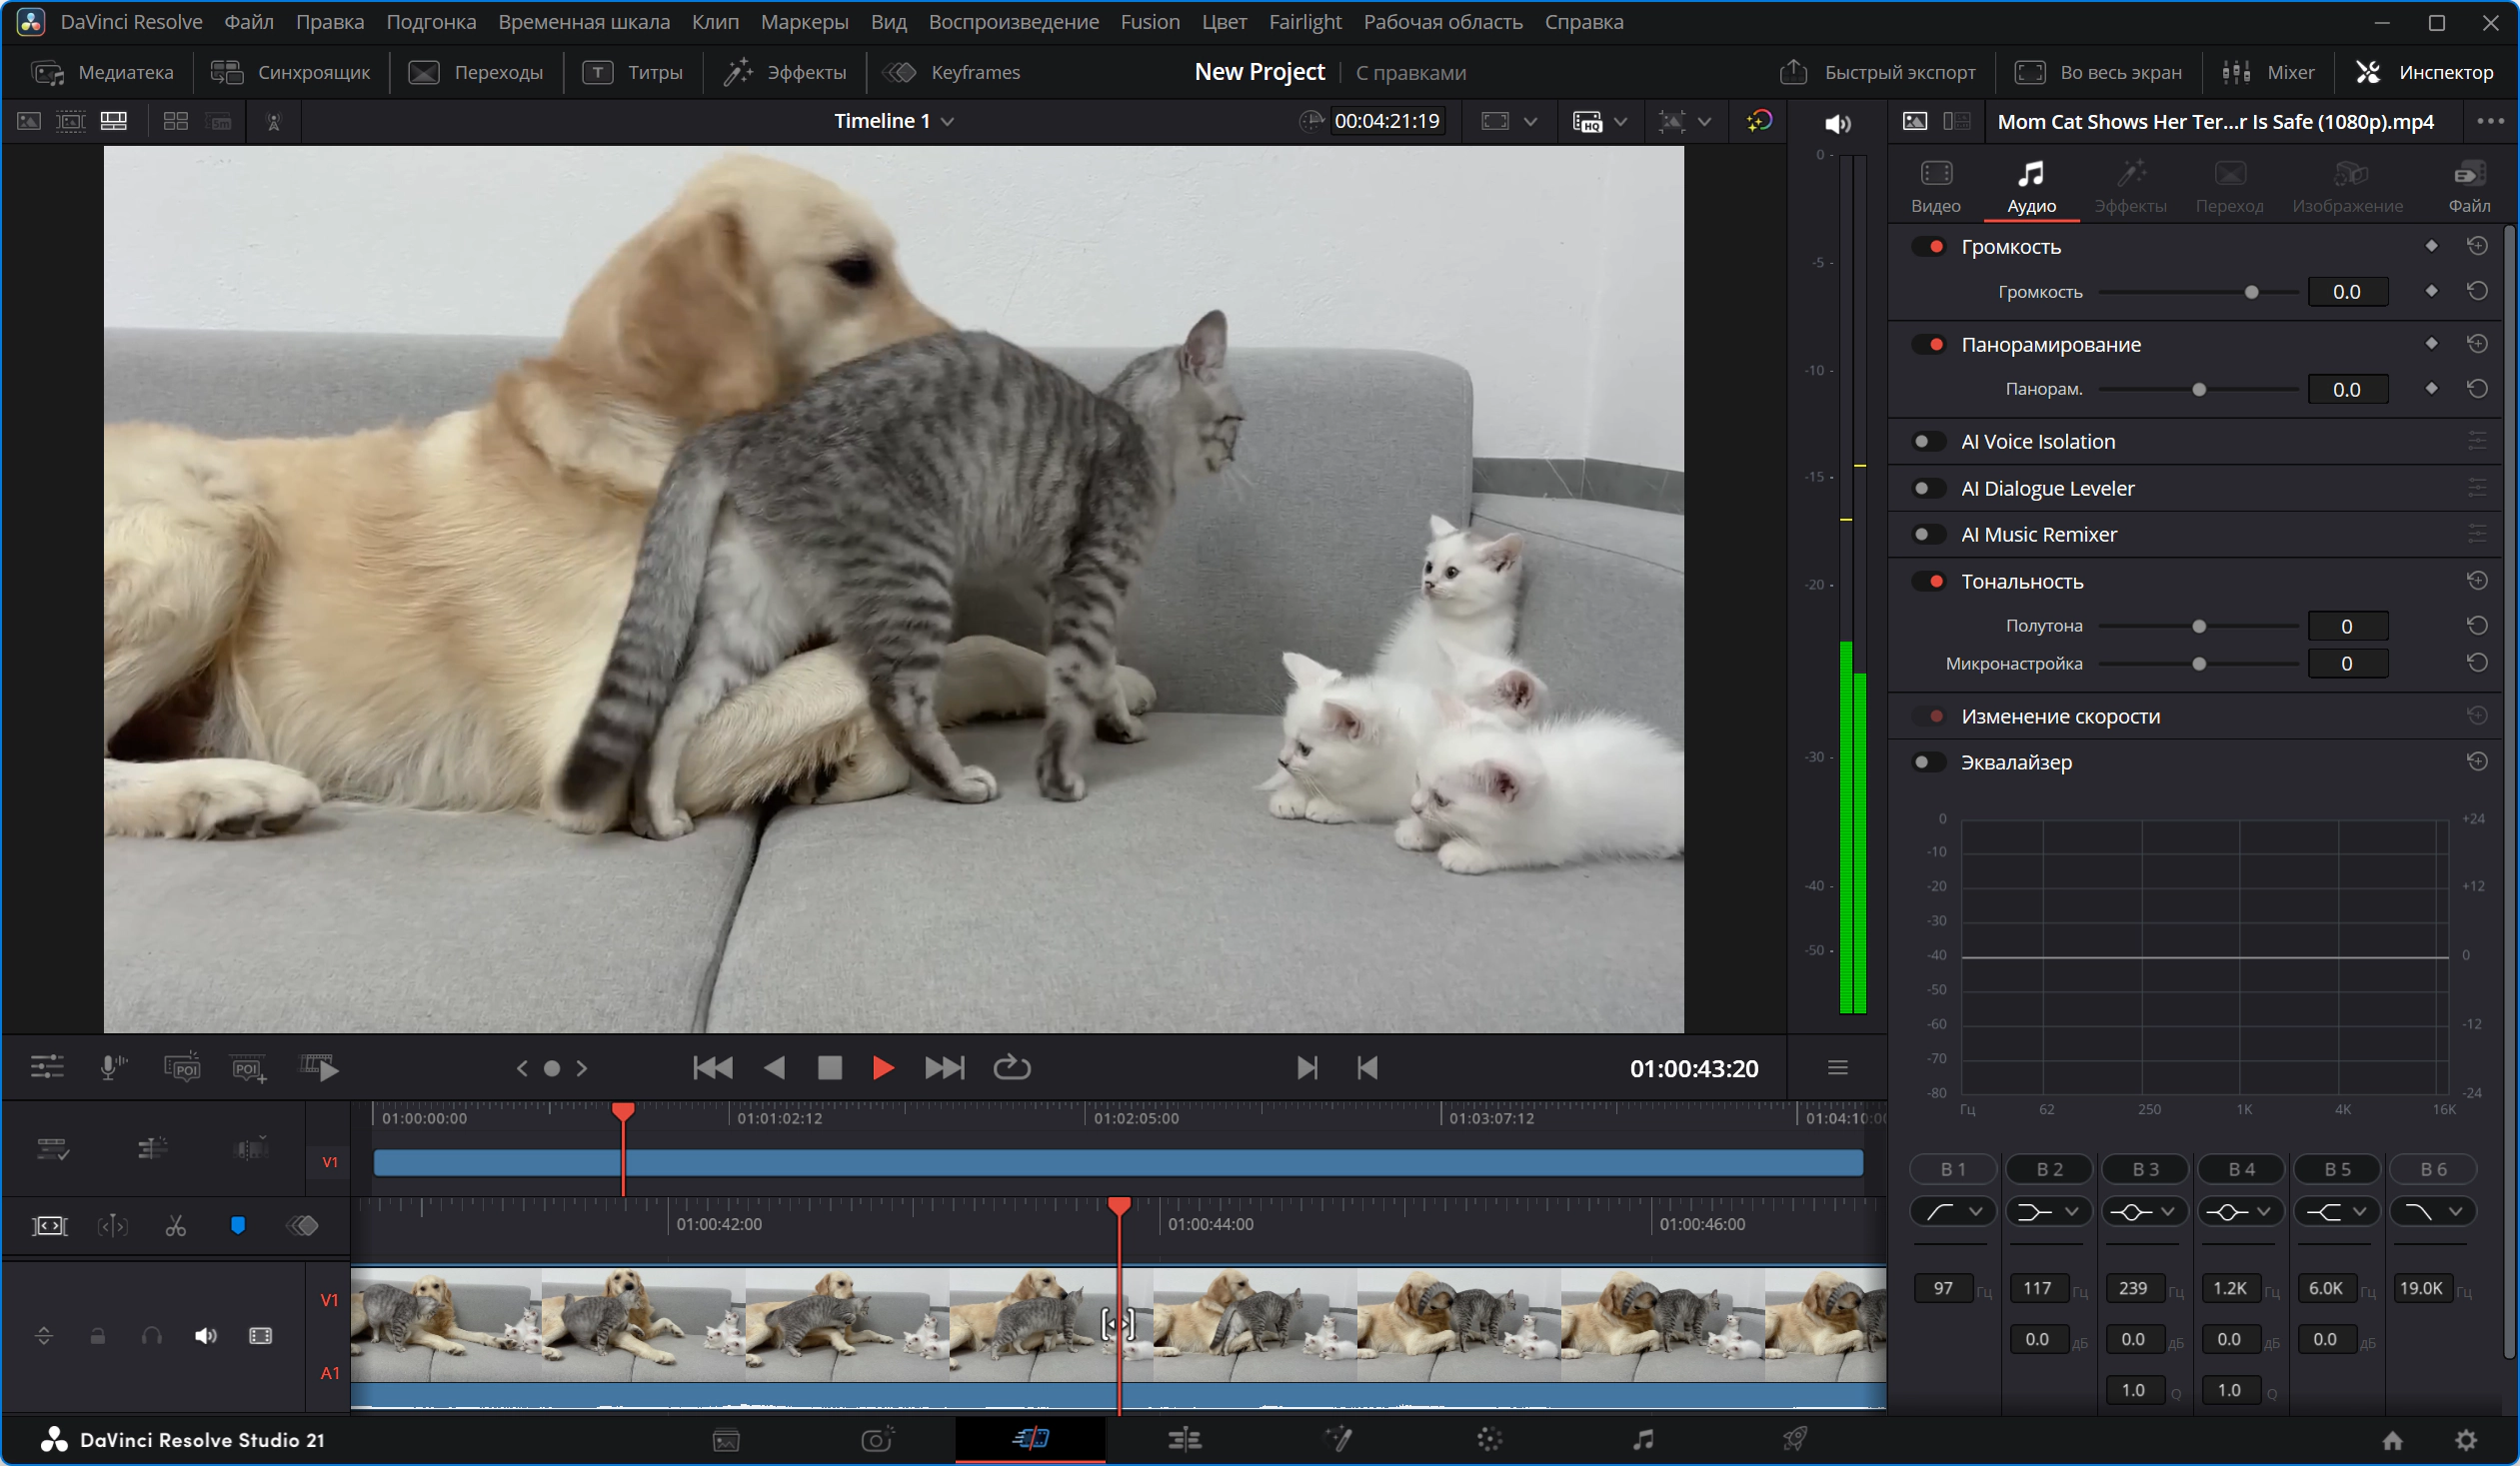Image resolution: width=2520 pixels, height=1466 pixels.
Task: Switch to the Edit page icon
Action: tap(1184, 1439)
